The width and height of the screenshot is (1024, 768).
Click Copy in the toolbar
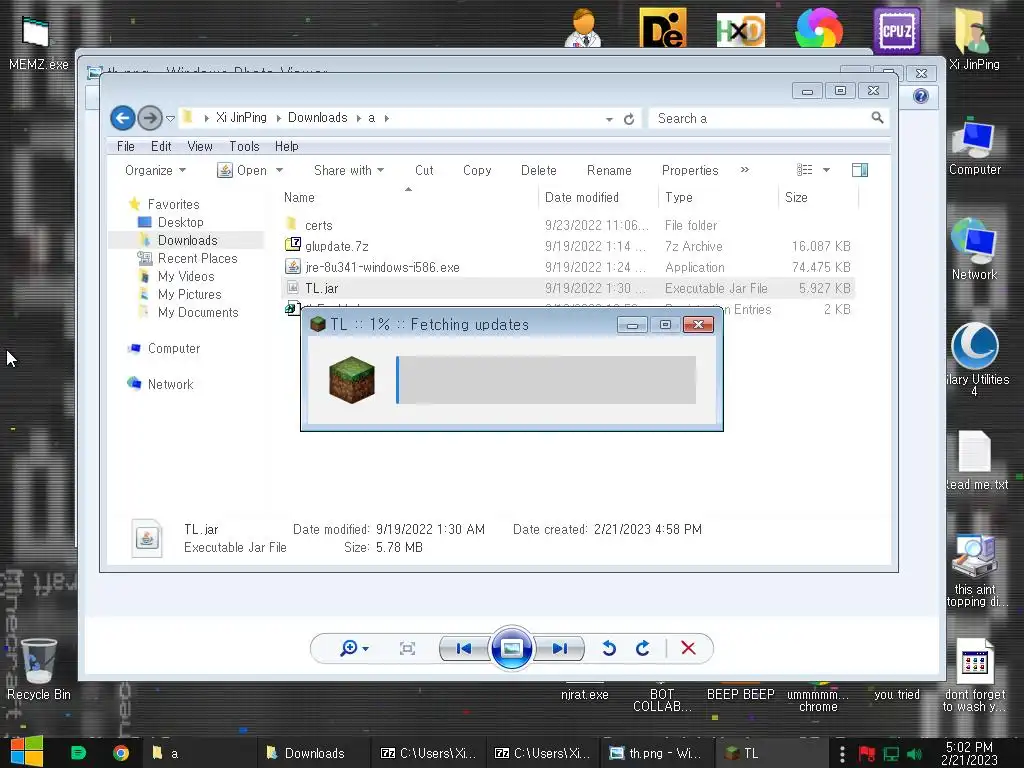(x=477, y=170)
